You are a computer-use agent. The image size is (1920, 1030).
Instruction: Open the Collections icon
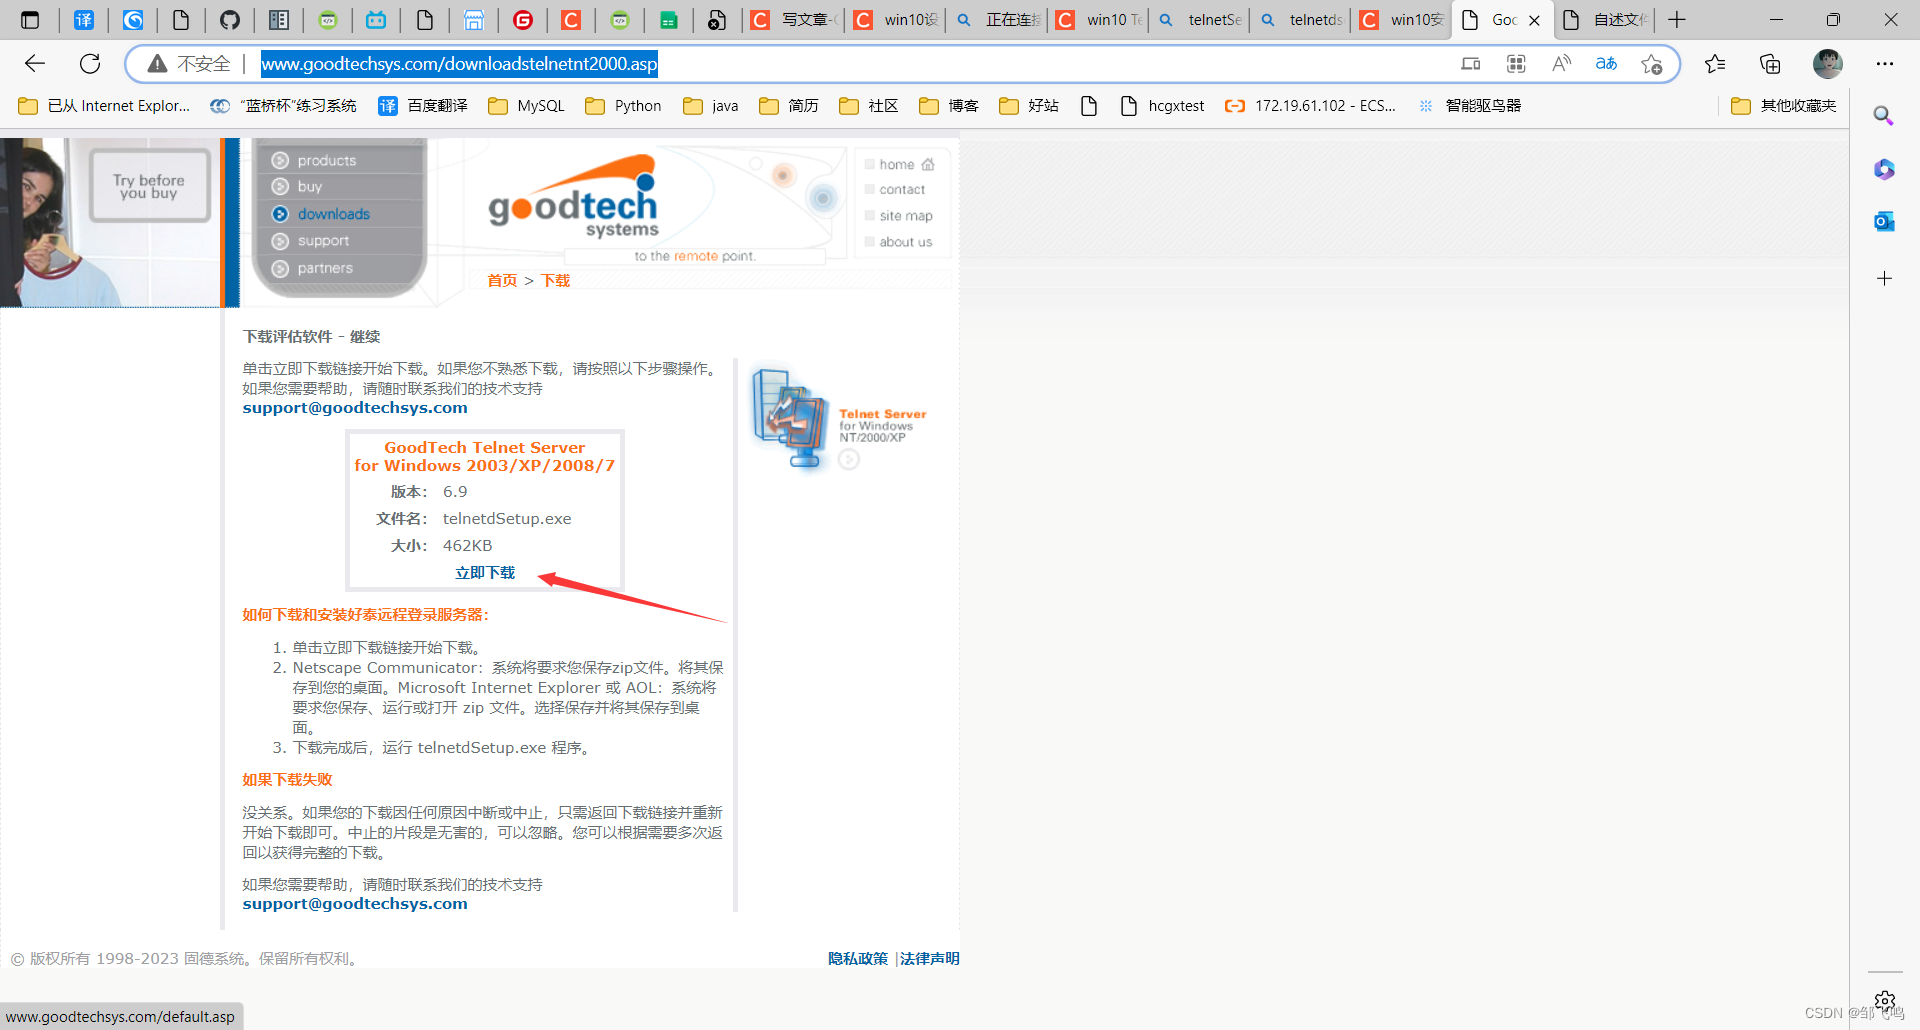[x=1770, y=64]
